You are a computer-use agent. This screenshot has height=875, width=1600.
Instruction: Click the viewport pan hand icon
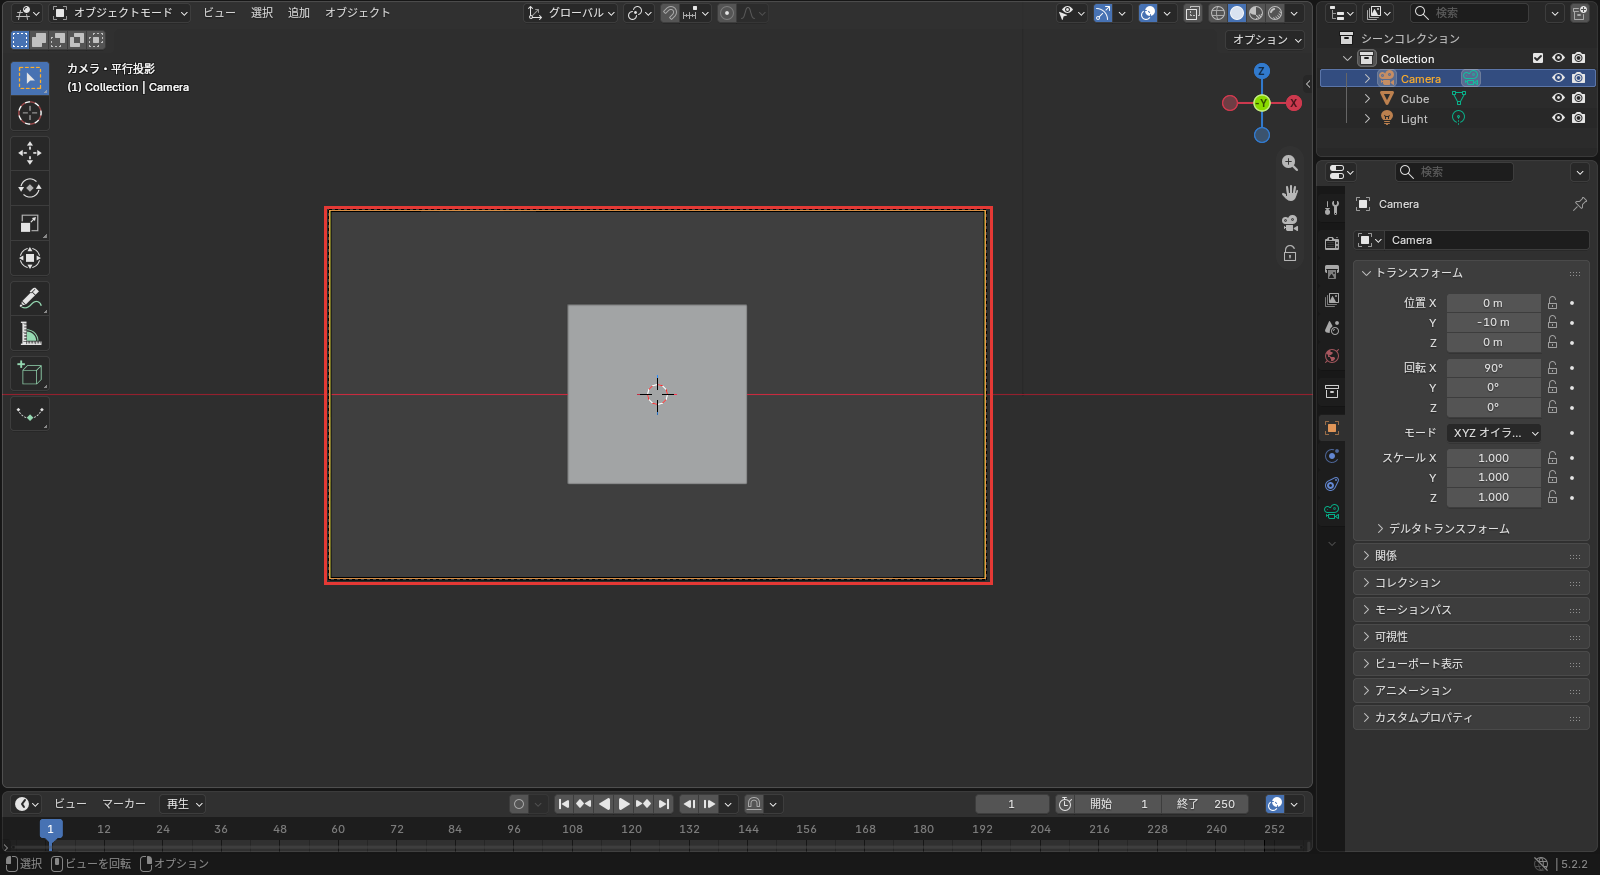pos(1290,193)
